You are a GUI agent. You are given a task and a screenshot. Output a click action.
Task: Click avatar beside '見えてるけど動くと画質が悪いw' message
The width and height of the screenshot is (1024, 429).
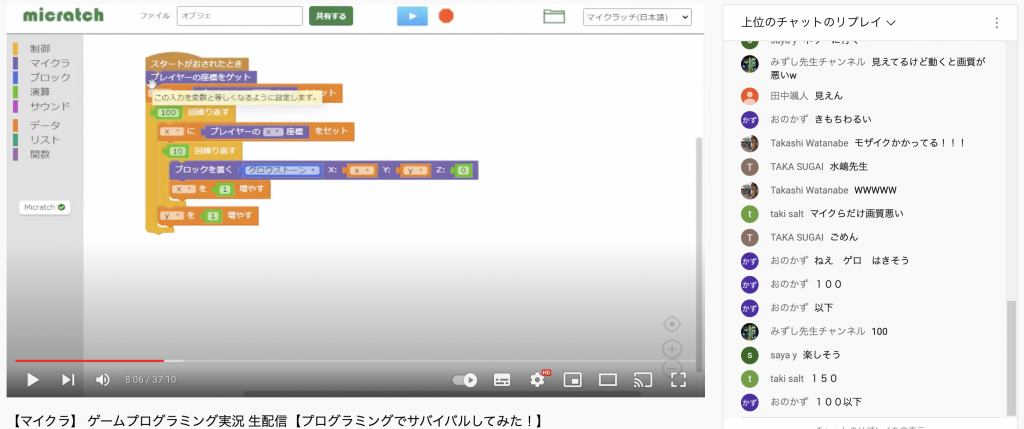coord(750,63)
